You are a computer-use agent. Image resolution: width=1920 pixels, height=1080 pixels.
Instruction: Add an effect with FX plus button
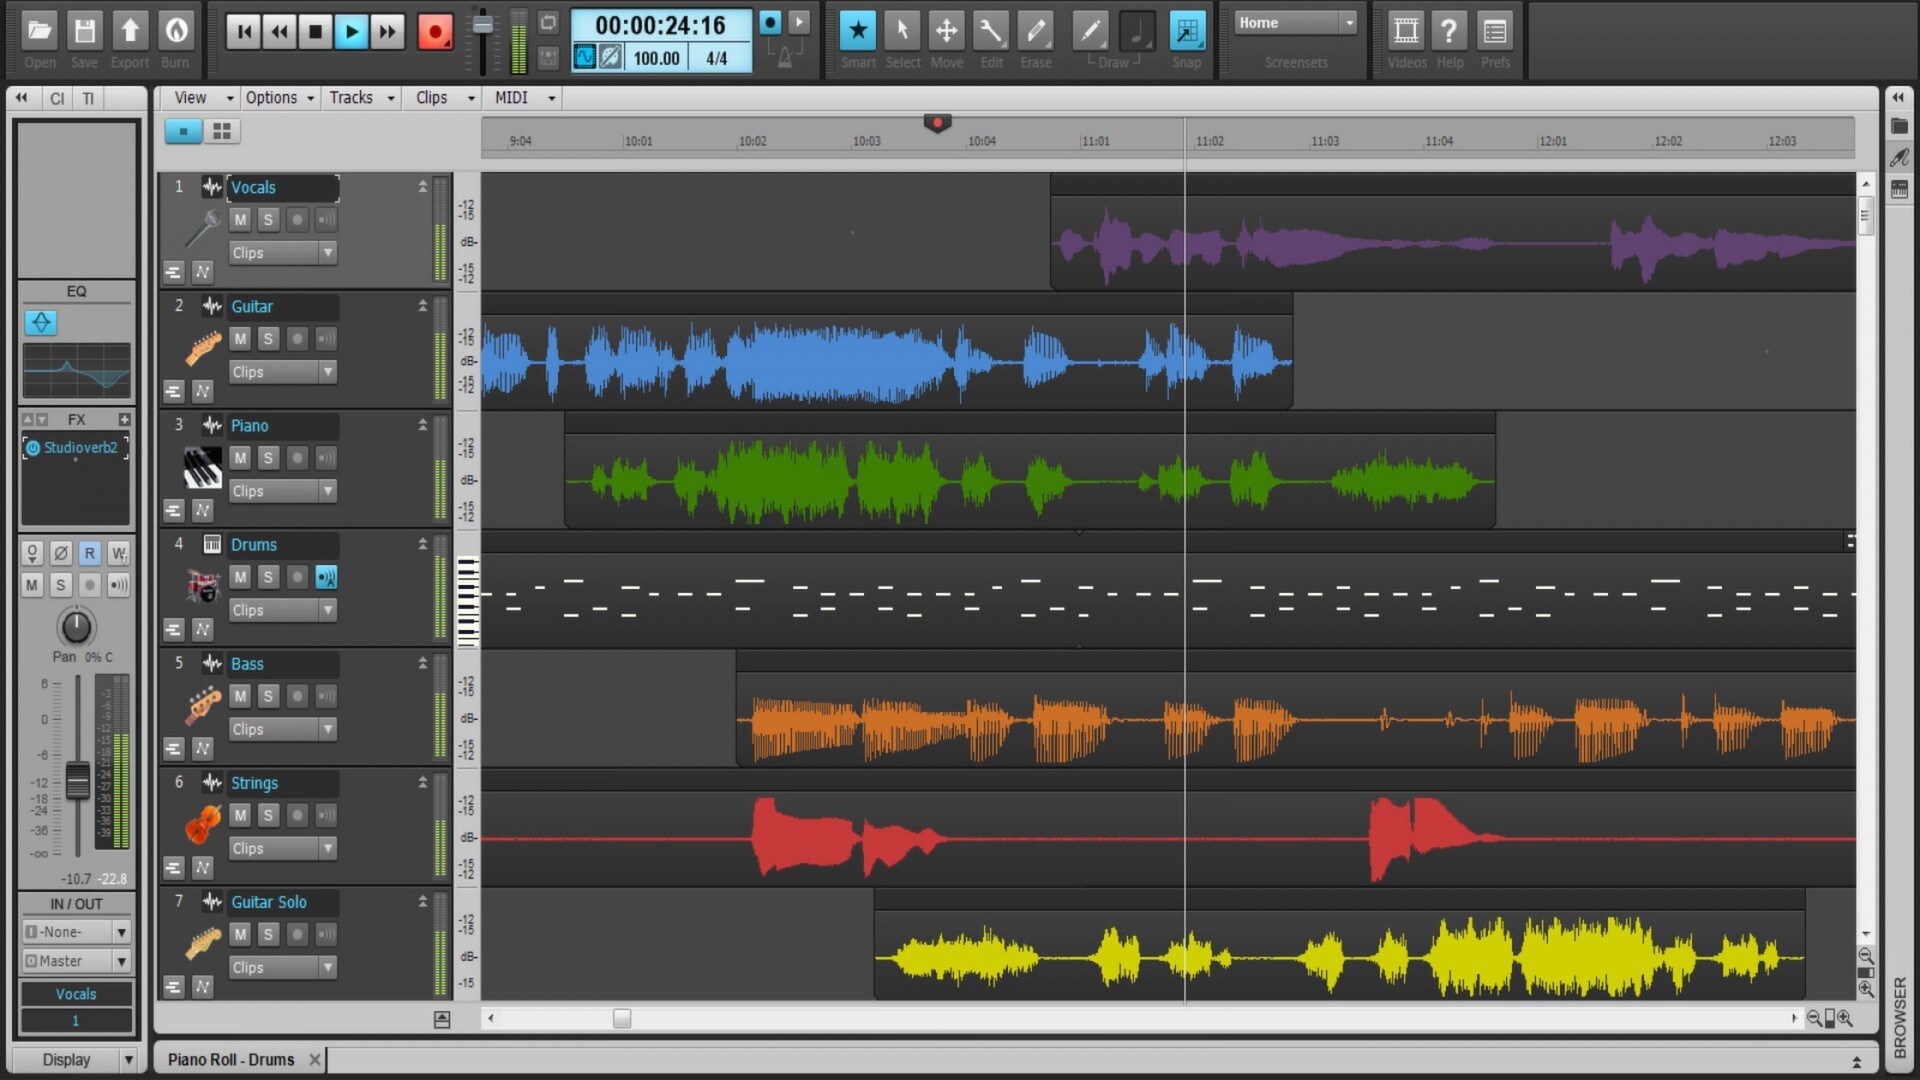pyautogui.click(x=124, y=420)
